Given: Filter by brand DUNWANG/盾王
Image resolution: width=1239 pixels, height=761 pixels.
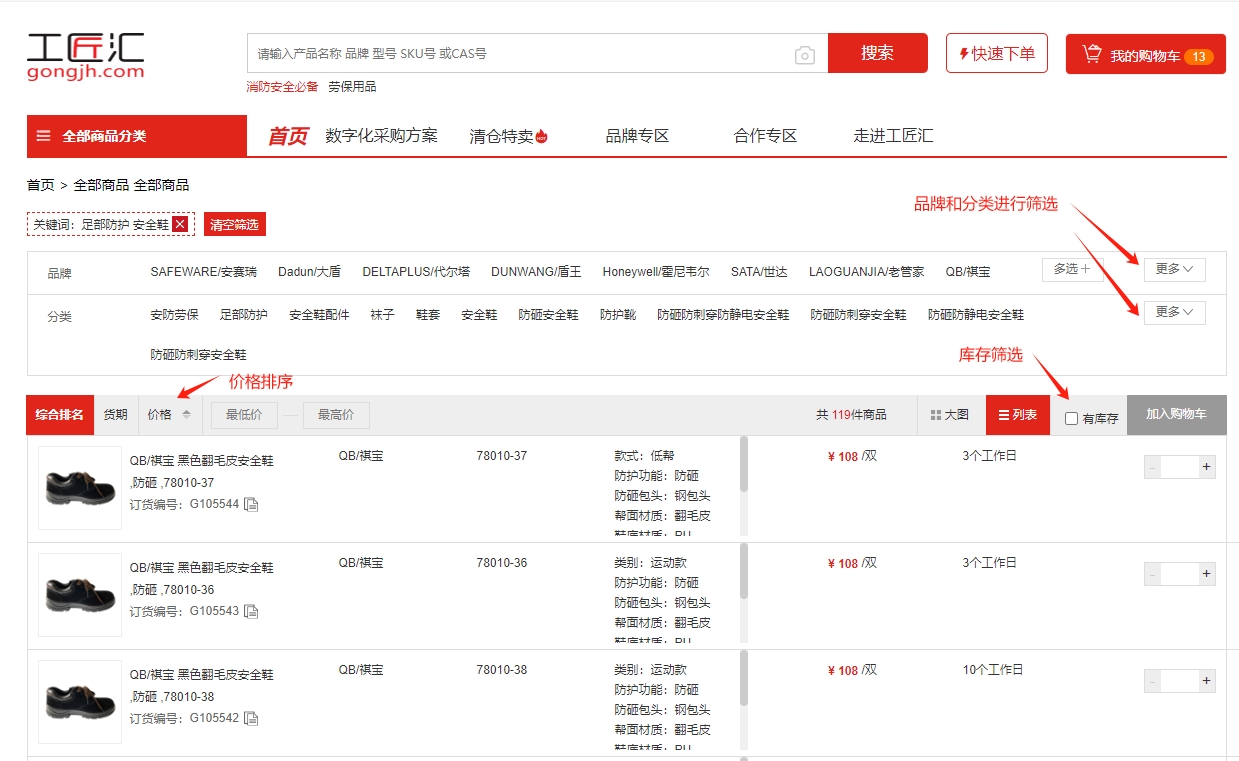Looking at the screenshot, I should [x=536, y=271].
